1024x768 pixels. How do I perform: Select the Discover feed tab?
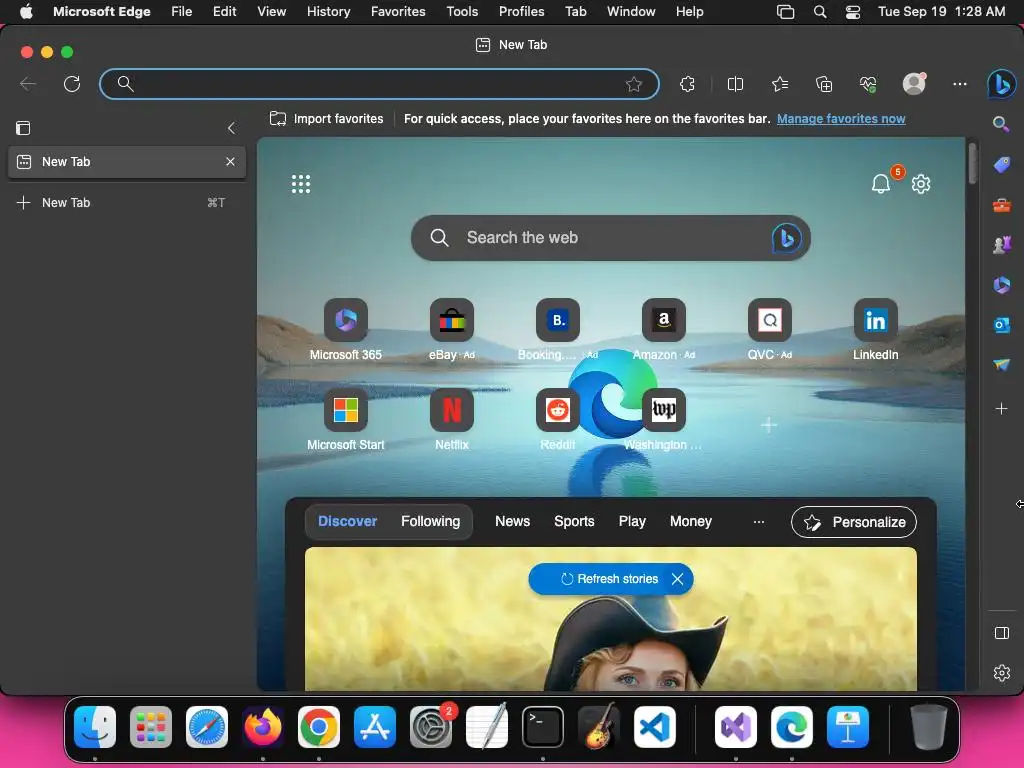[347, 521]
